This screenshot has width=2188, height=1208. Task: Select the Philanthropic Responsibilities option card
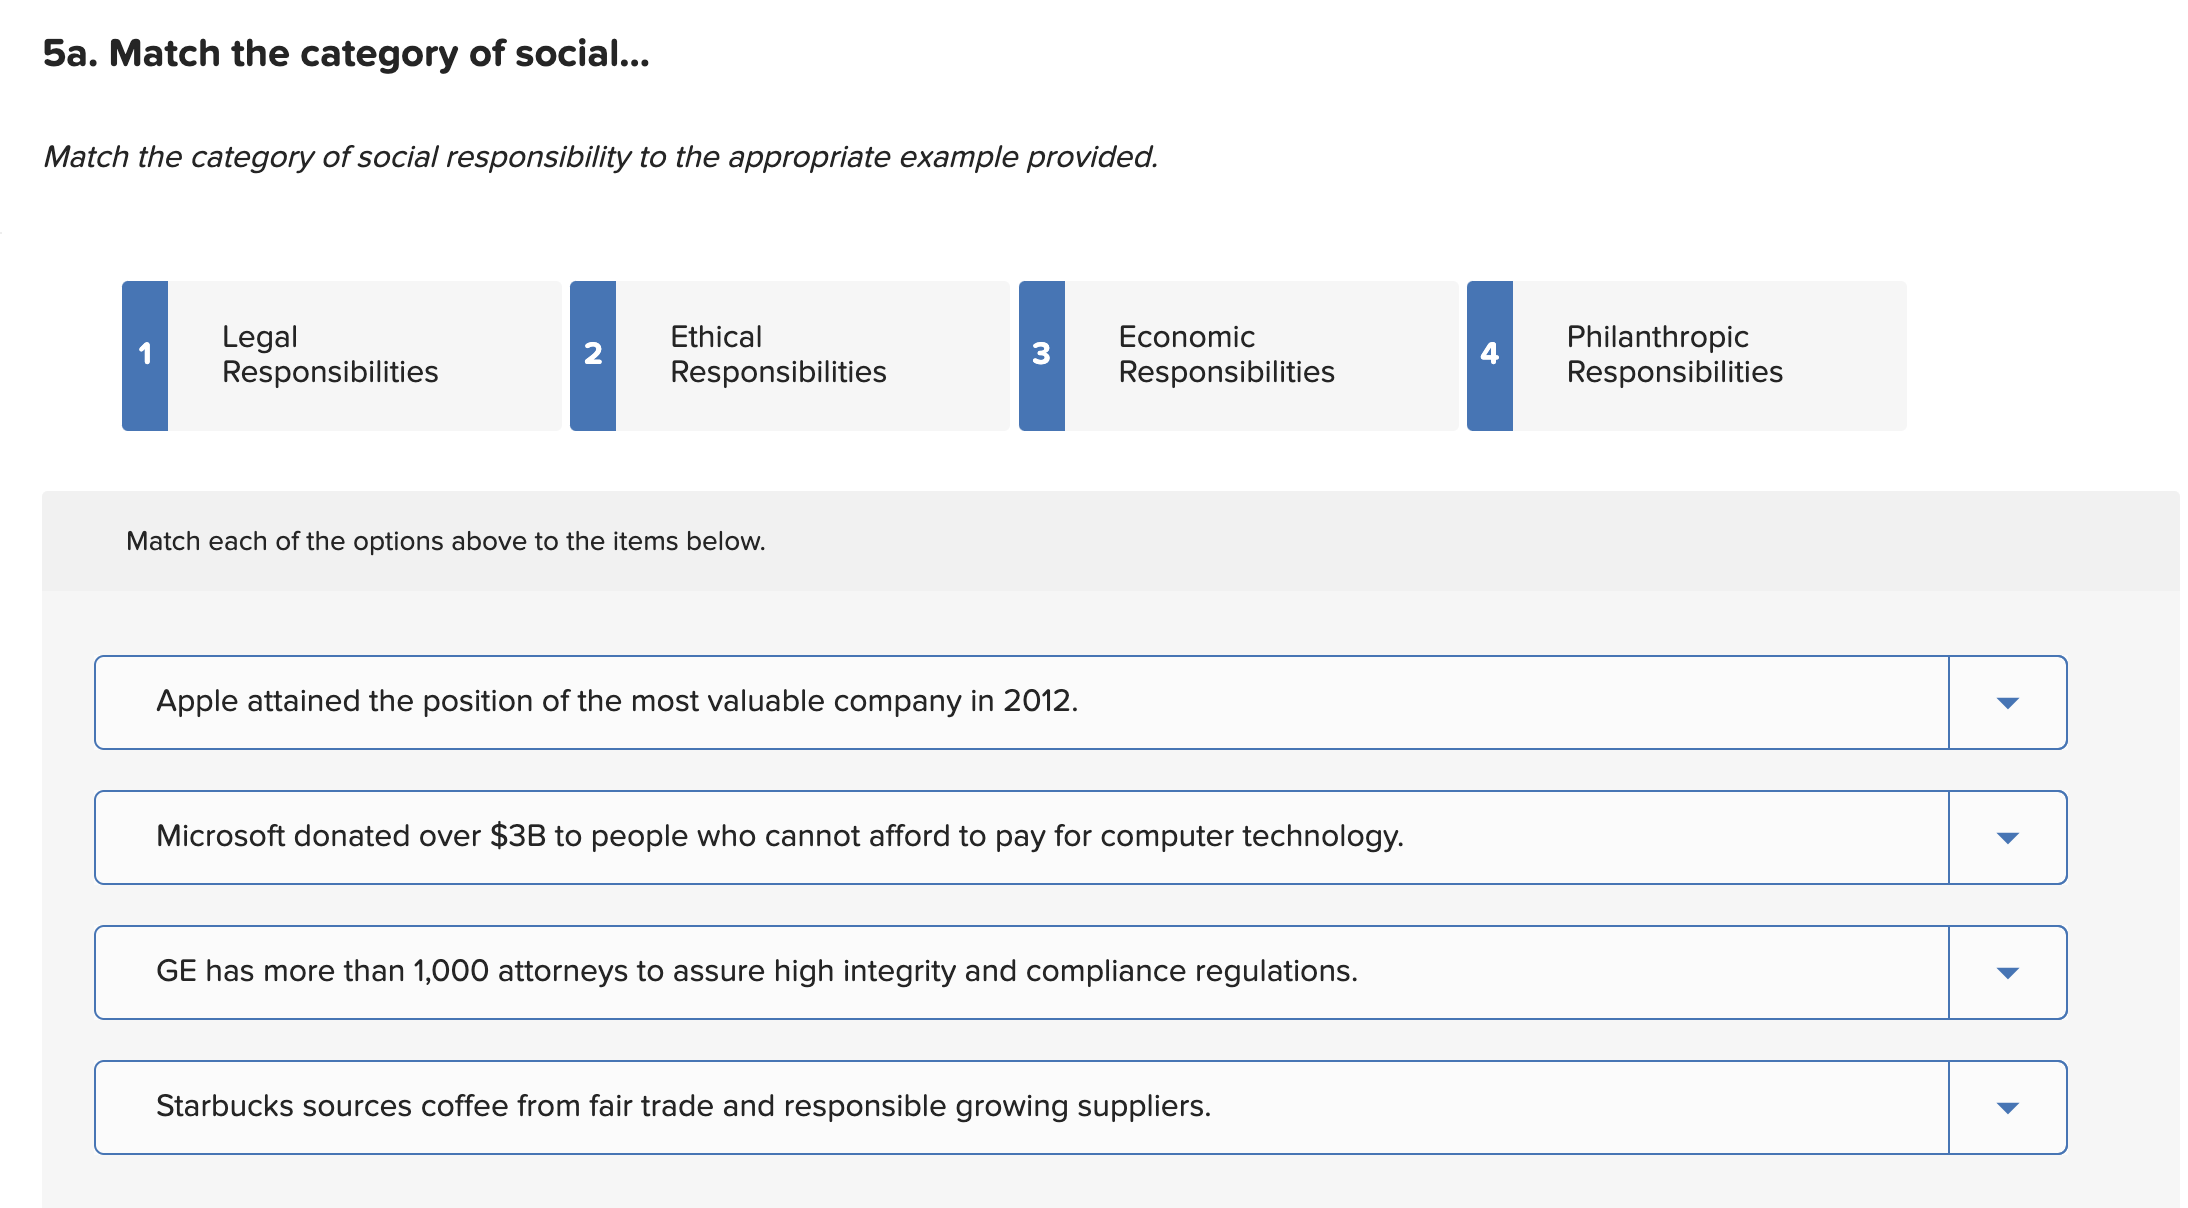pos(1686,356)
